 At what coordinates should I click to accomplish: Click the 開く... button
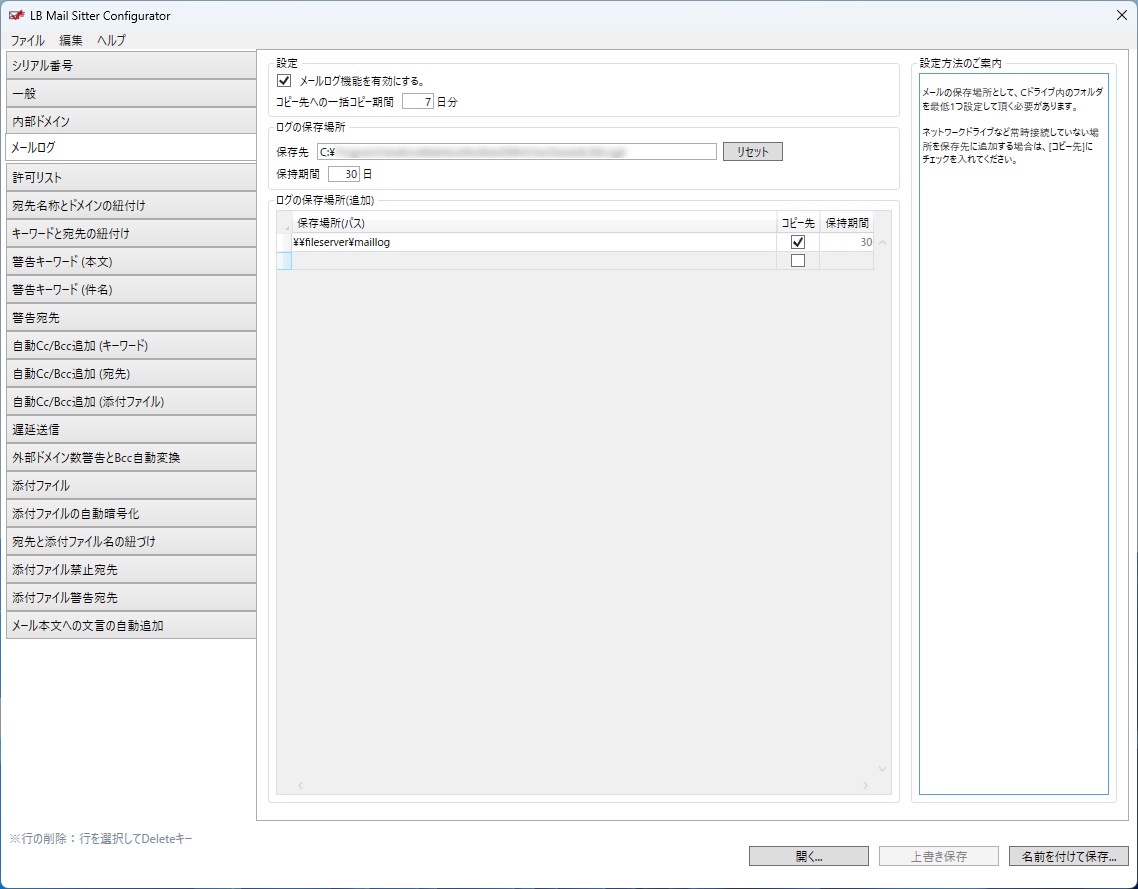[809, 856]
